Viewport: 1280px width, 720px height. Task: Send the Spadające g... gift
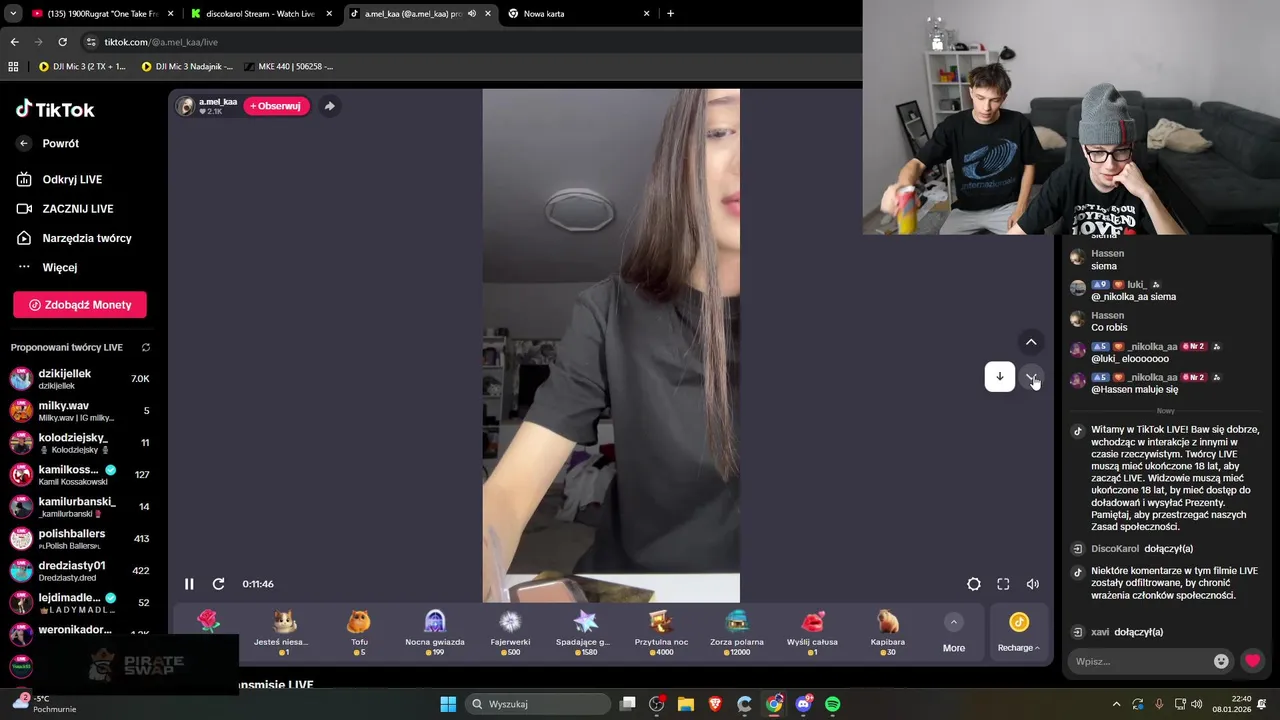point(585,633)
